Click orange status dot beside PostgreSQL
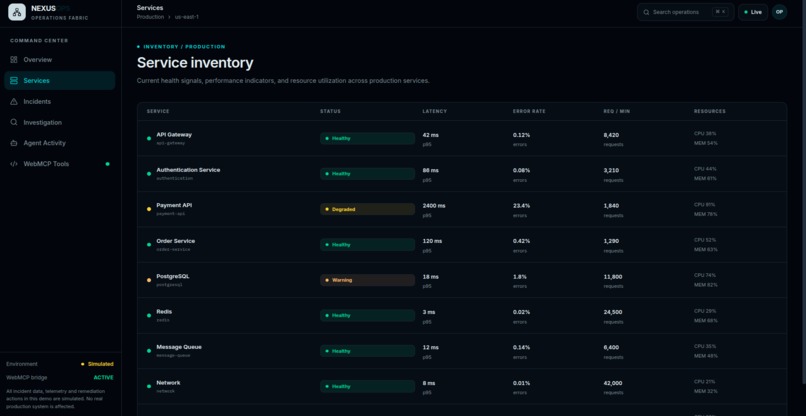This screenshot has height=416, width=806. pos(149,280)
